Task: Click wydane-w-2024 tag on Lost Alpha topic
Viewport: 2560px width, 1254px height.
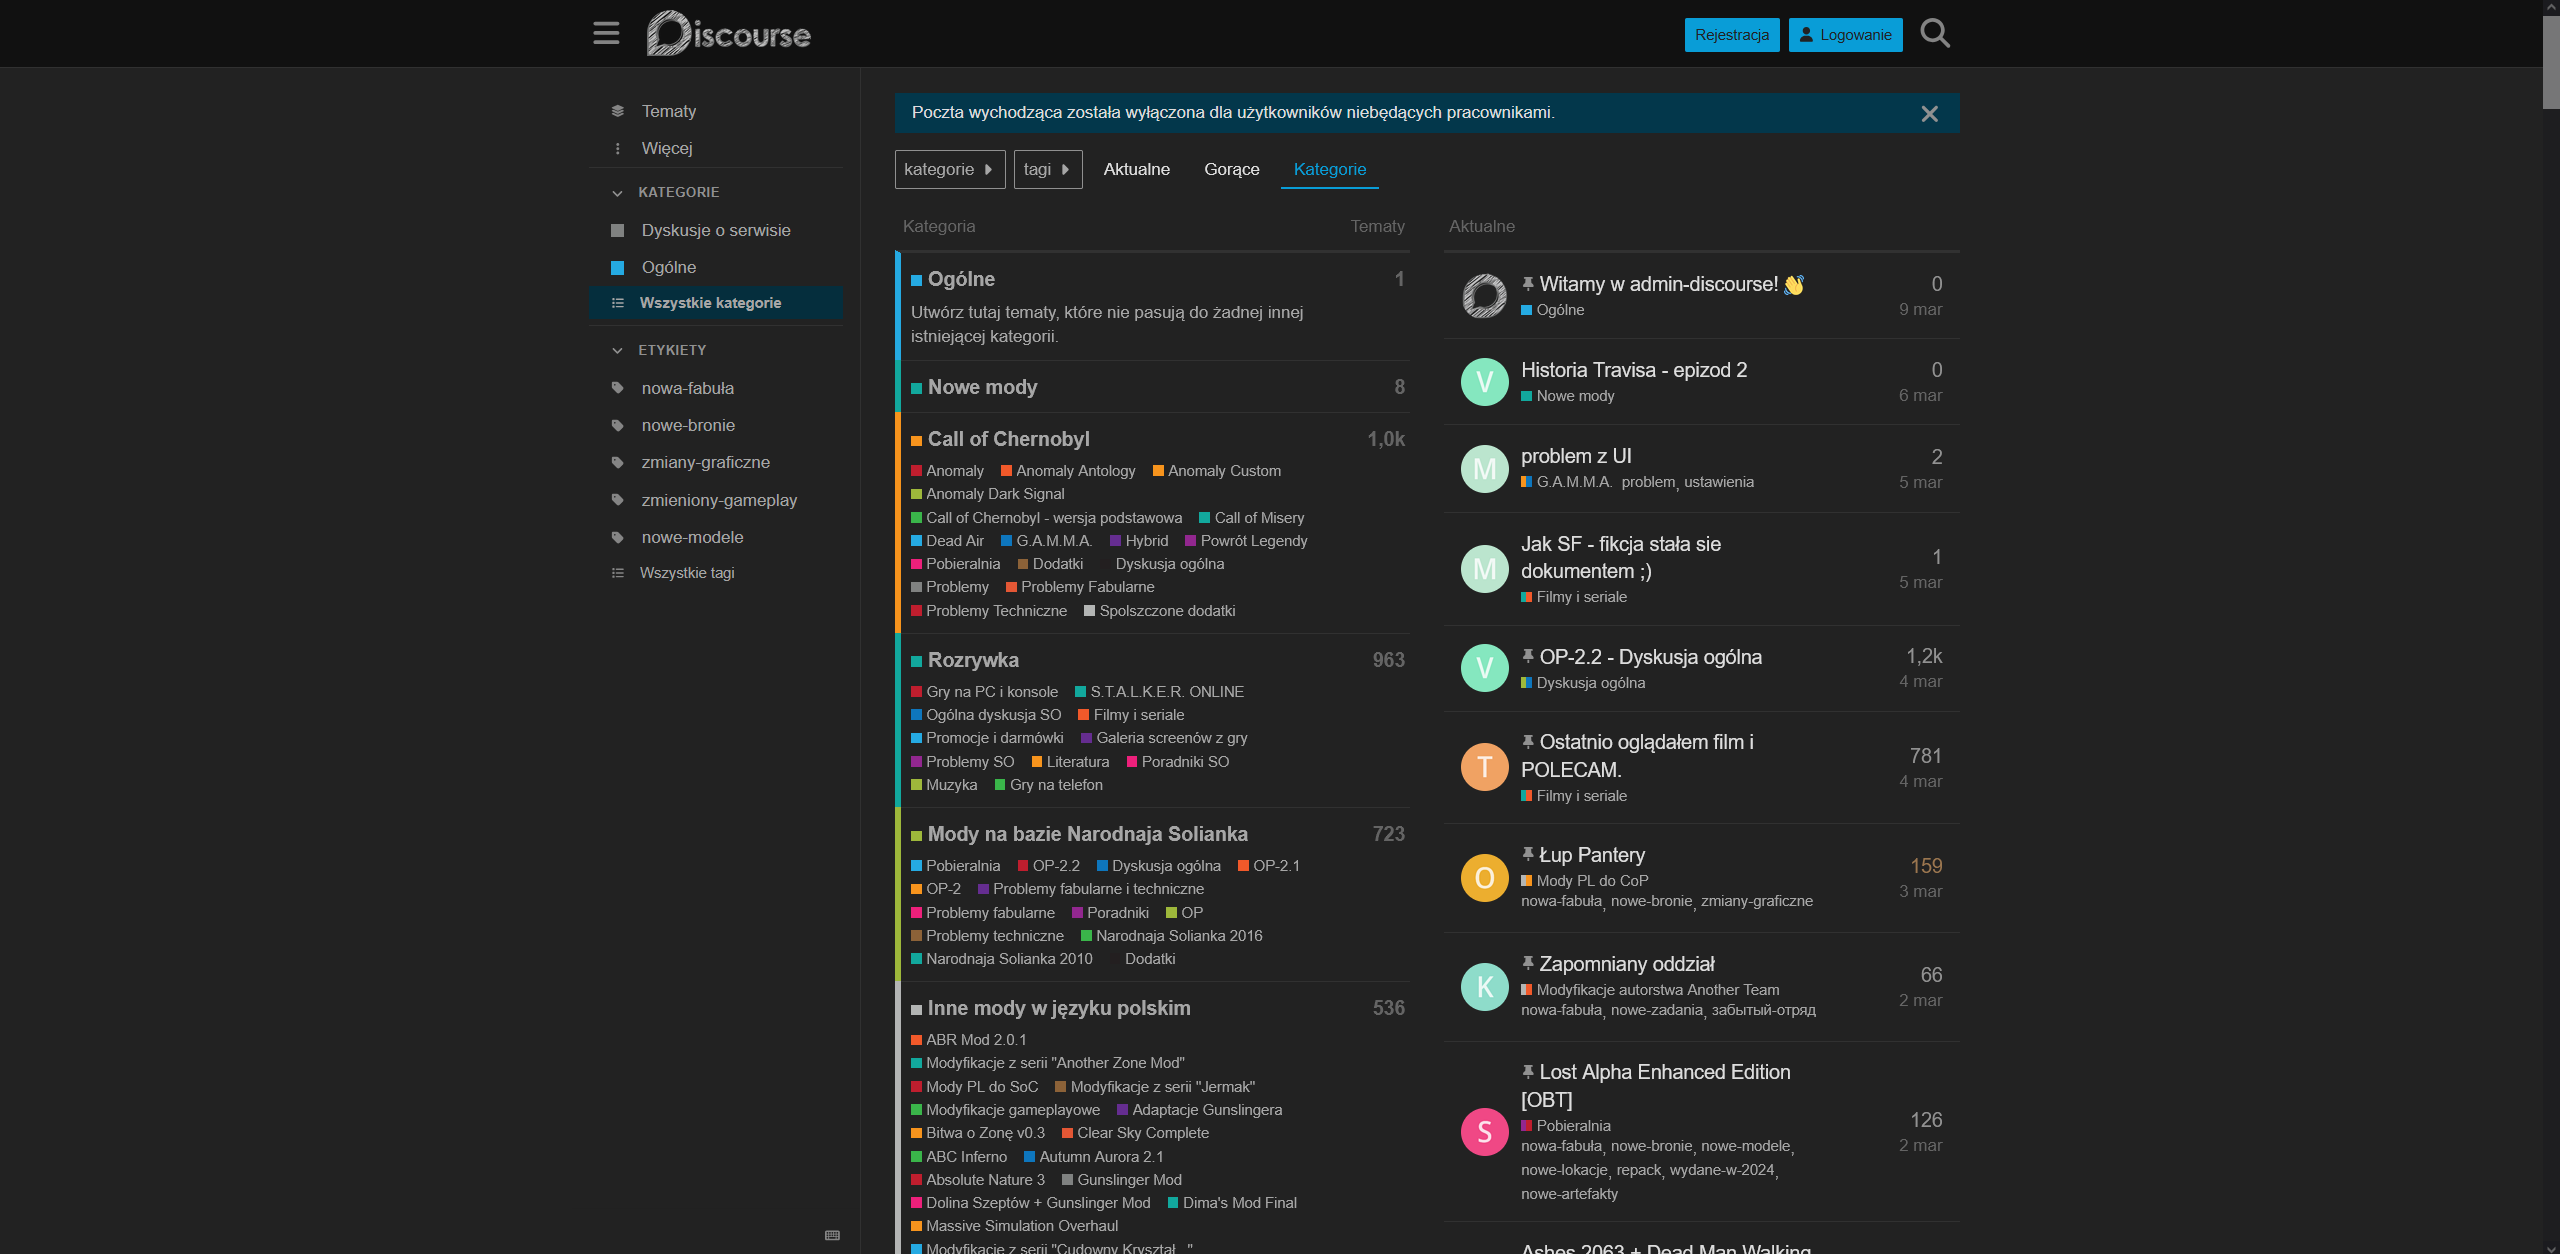Action: coord(1721,1170)
